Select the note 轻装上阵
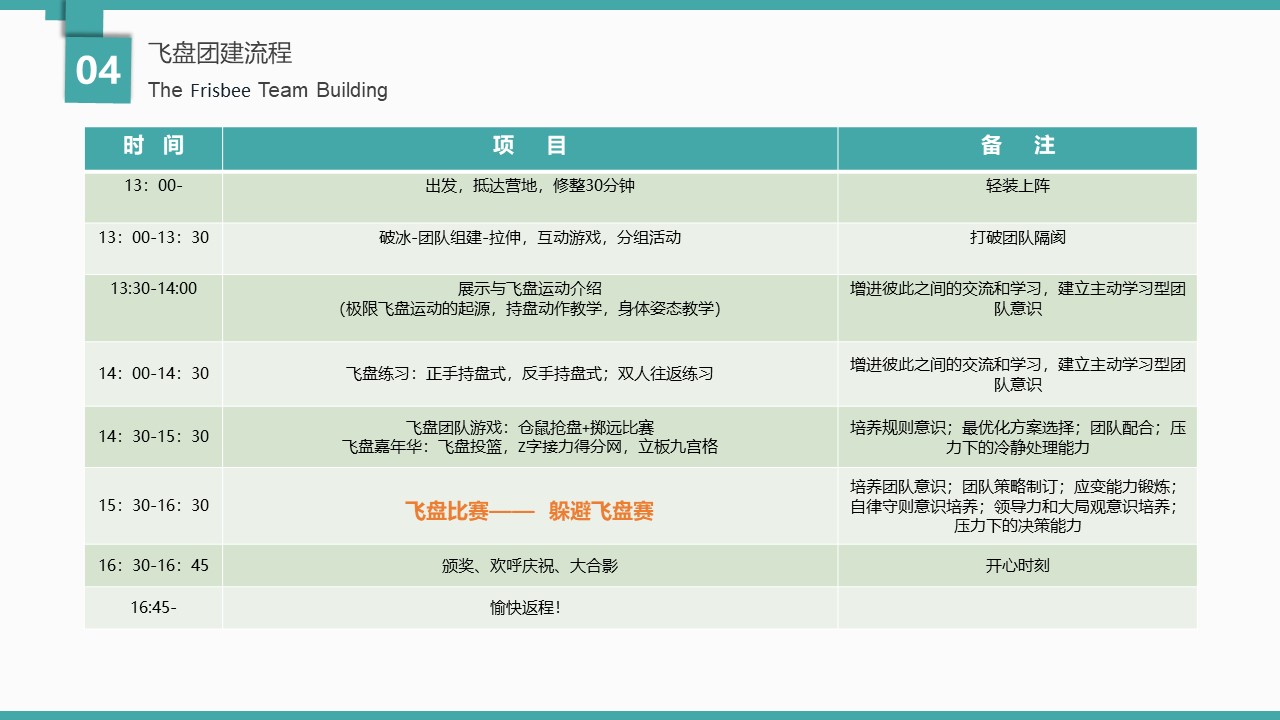Image resolution: width=1280 pixels, height=720 pixels. (1018, 185)
